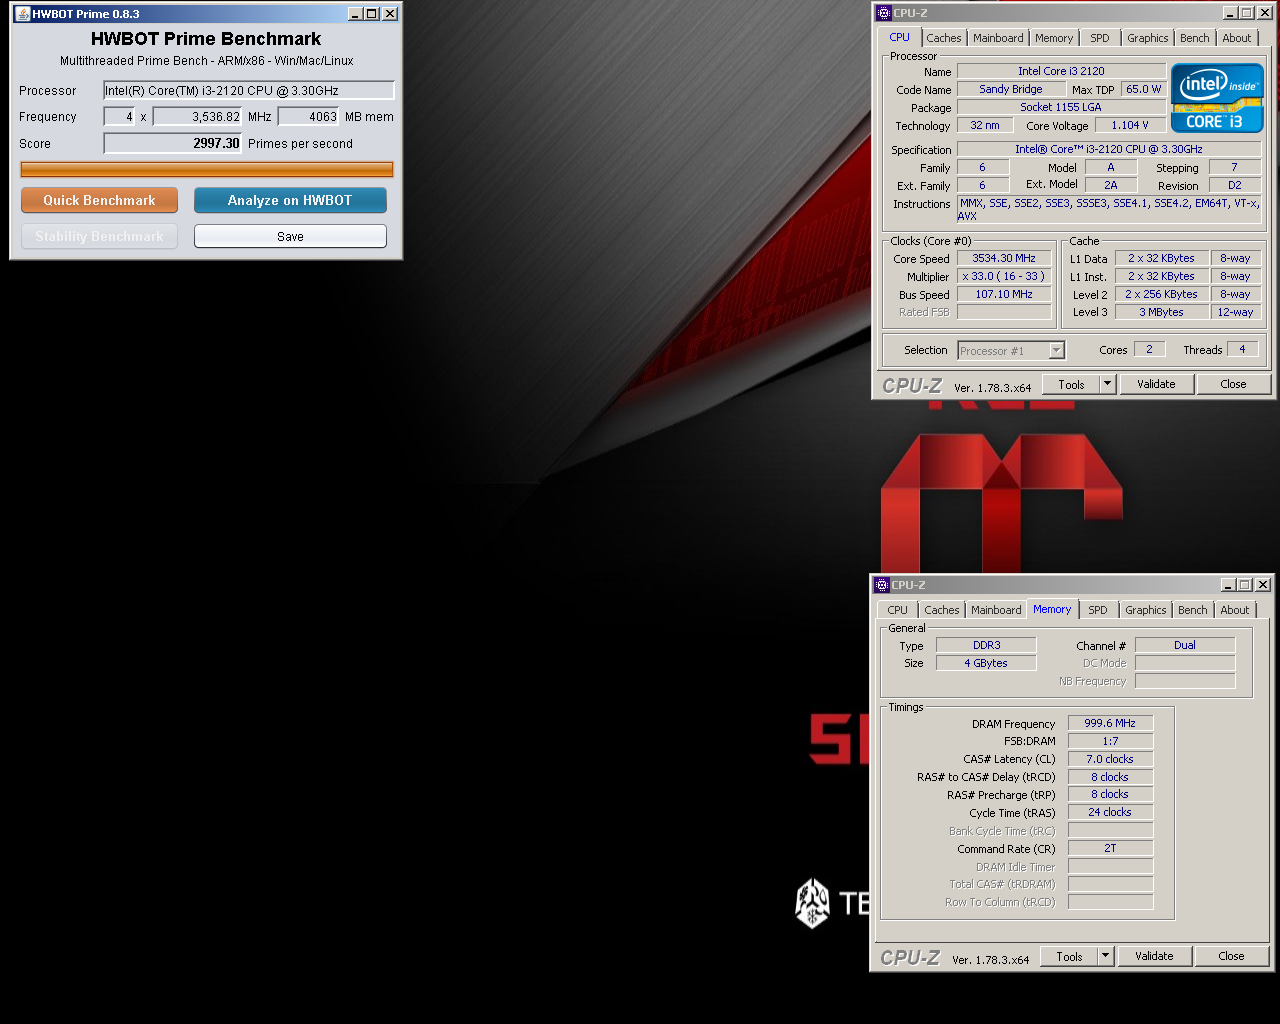Viewport: 1280px width, 1024px height.
Task: Open Caches tab in upper CPU-Z window
Action: (x=943, y=38)
